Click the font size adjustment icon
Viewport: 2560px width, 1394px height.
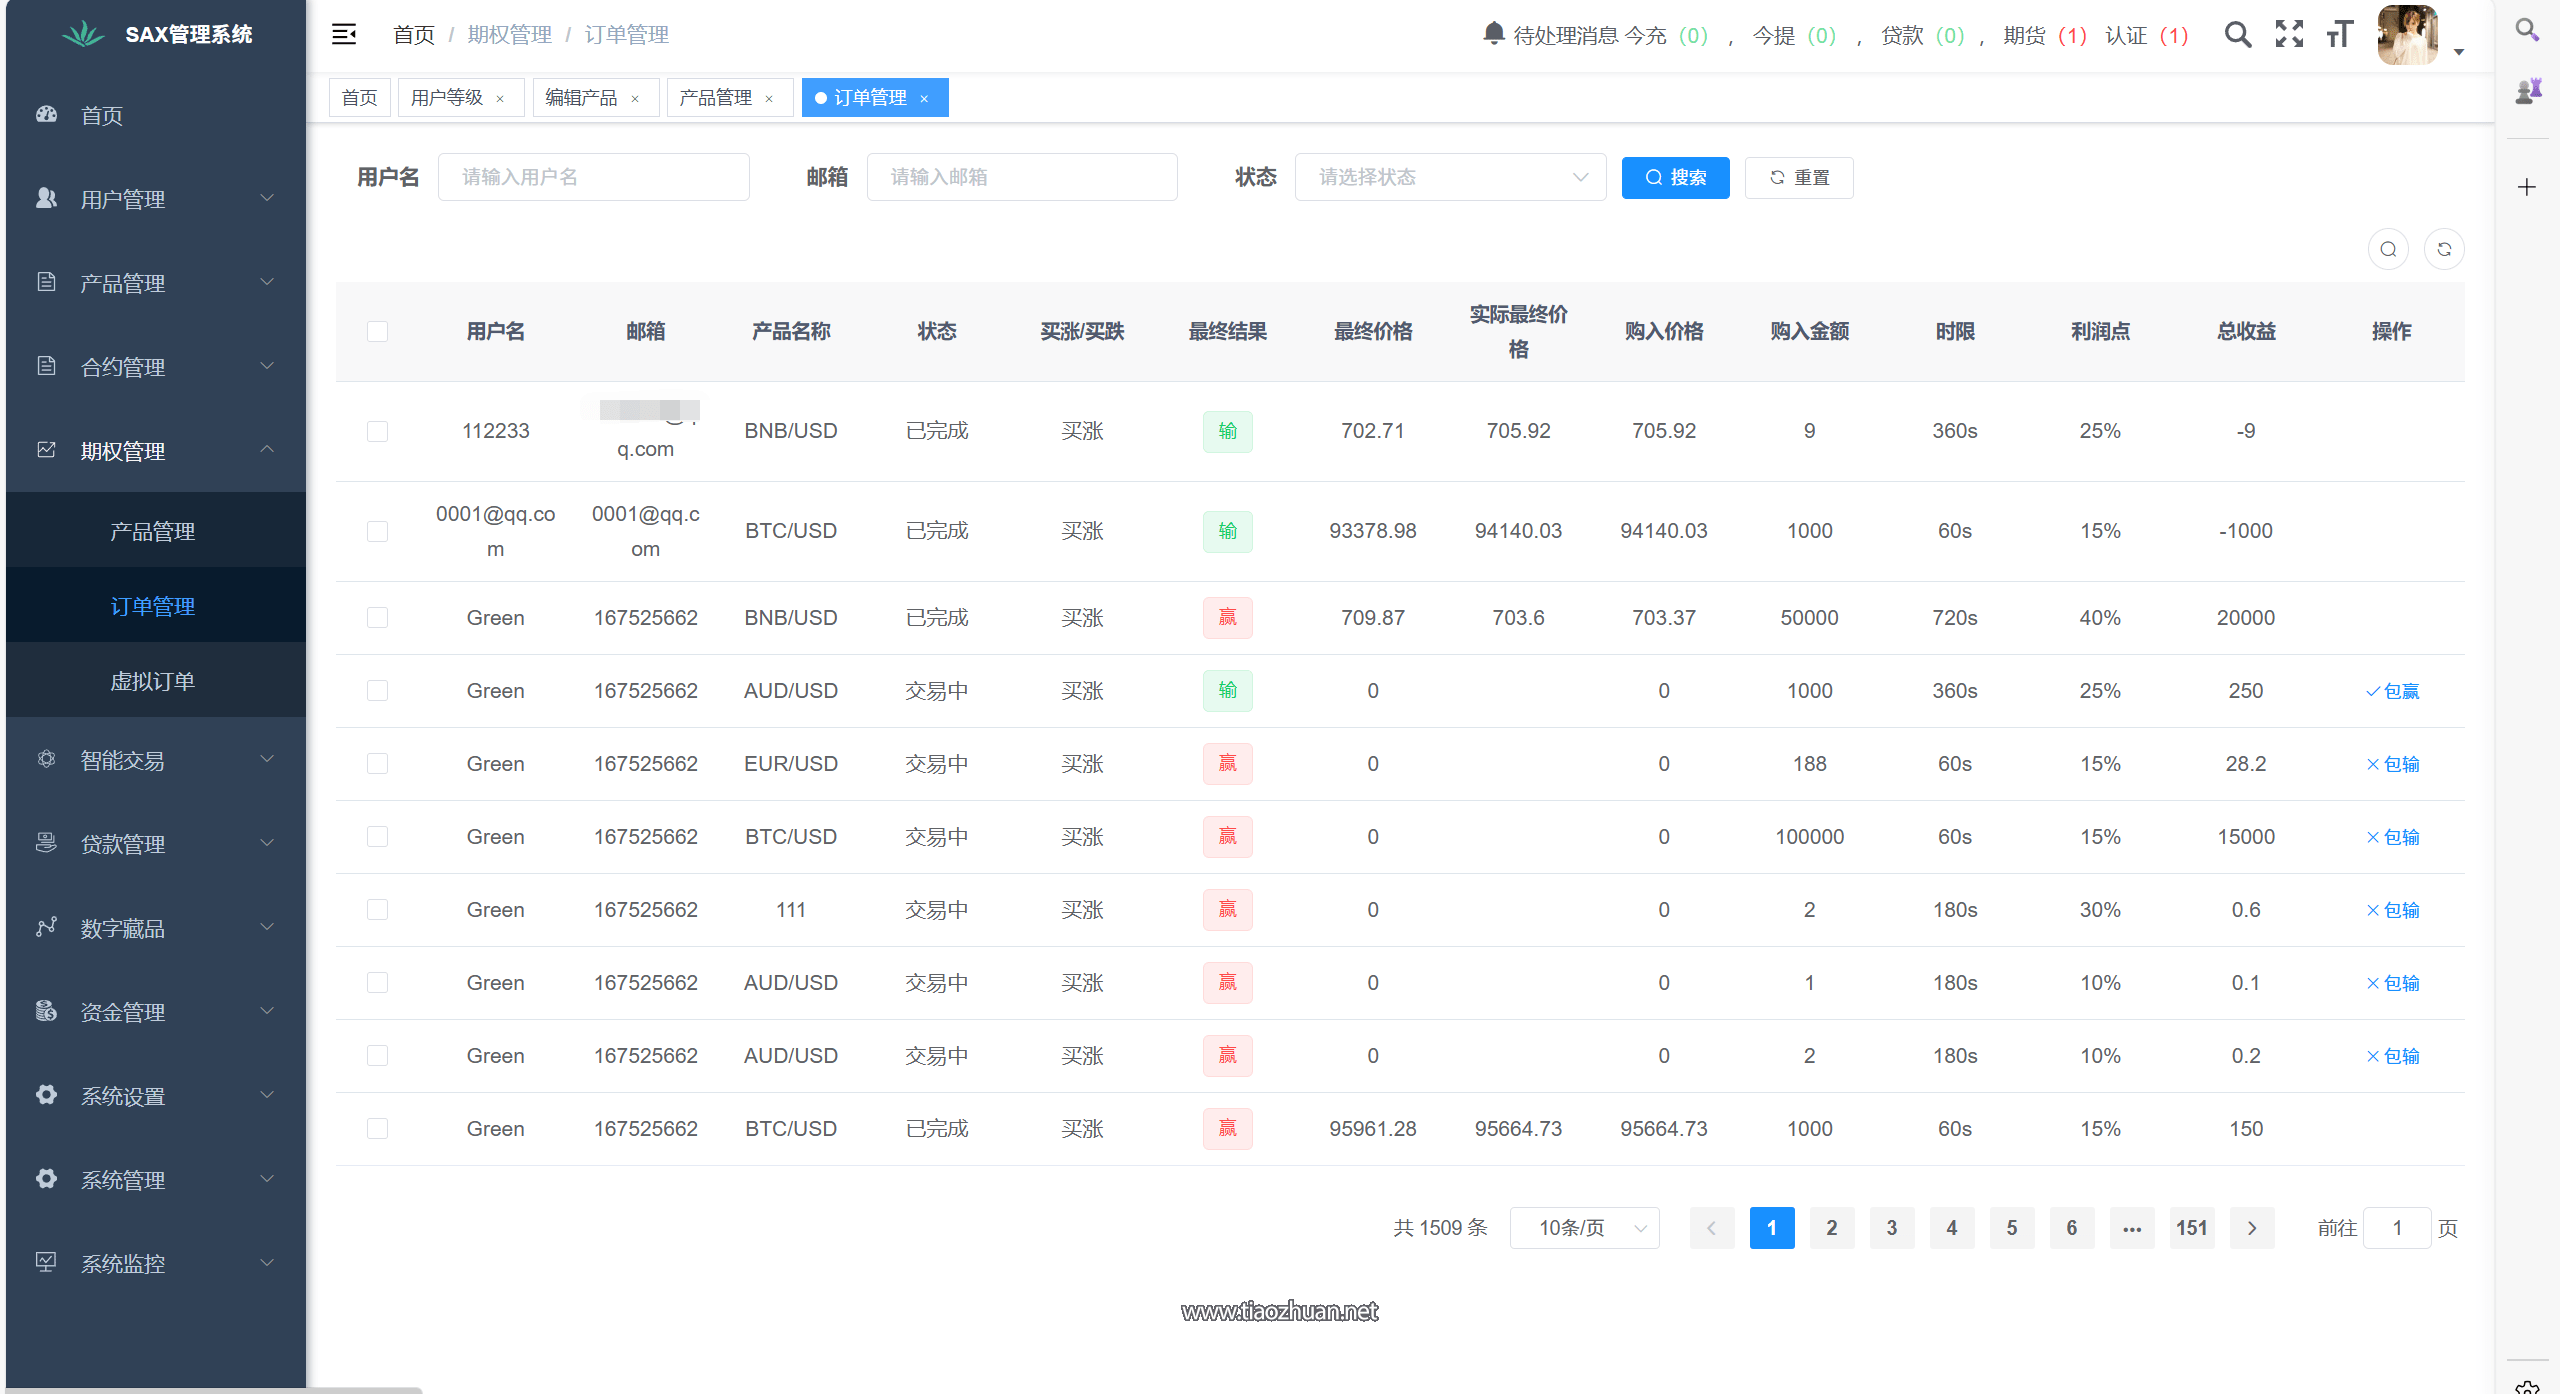click(x=2339, y=35)
